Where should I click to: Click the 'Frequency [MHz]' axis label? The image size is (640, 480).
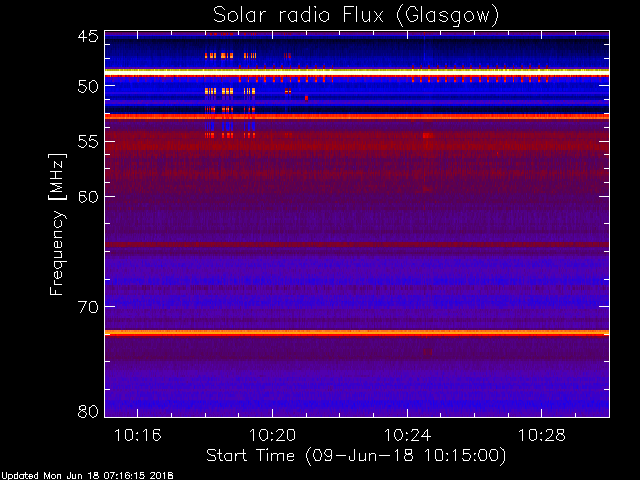click(57, 224)
